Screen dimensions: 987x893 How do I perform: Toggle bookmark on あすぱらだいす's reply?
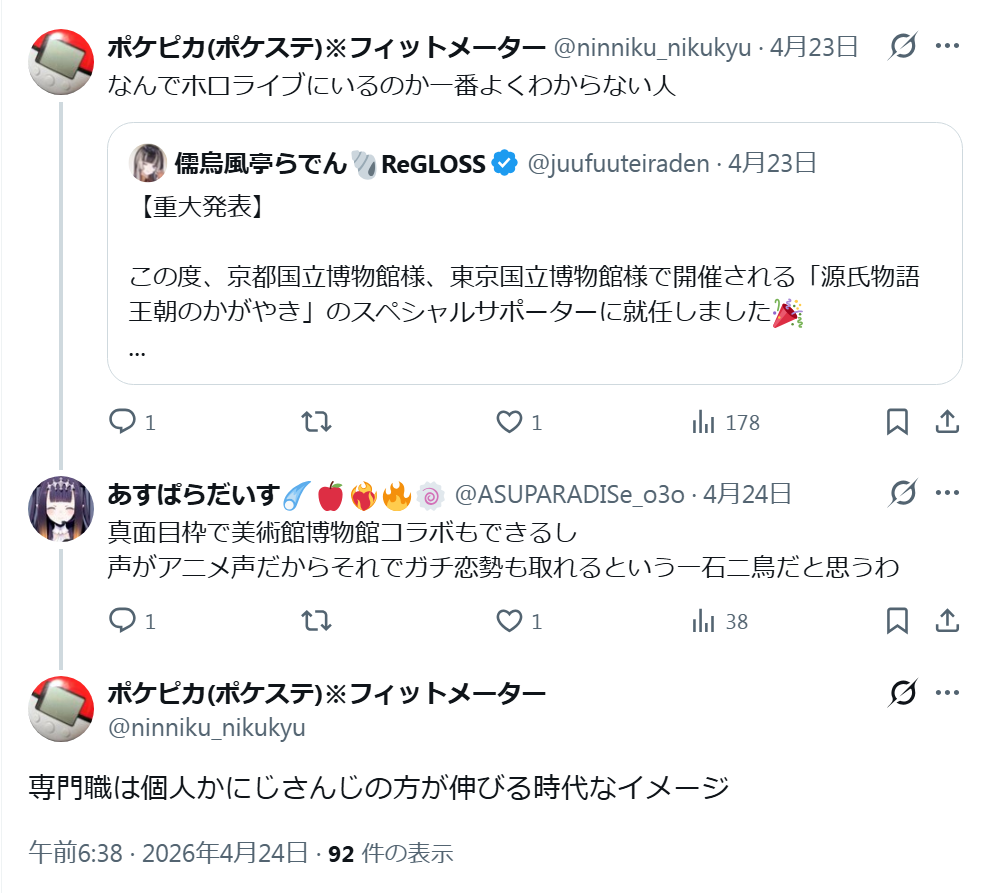[x=897, y=621]
